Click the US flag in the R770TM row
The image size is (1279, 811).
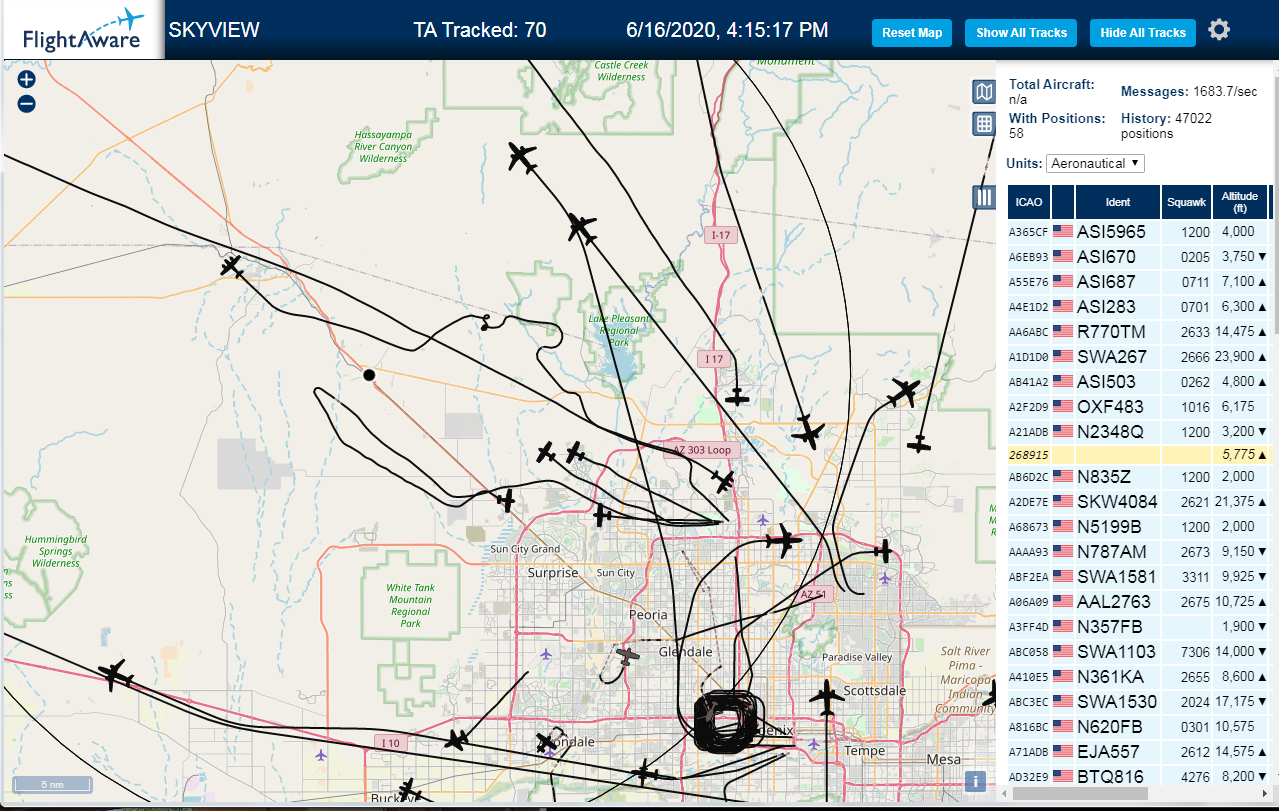pyautogui.click(x=1063, y=332)
